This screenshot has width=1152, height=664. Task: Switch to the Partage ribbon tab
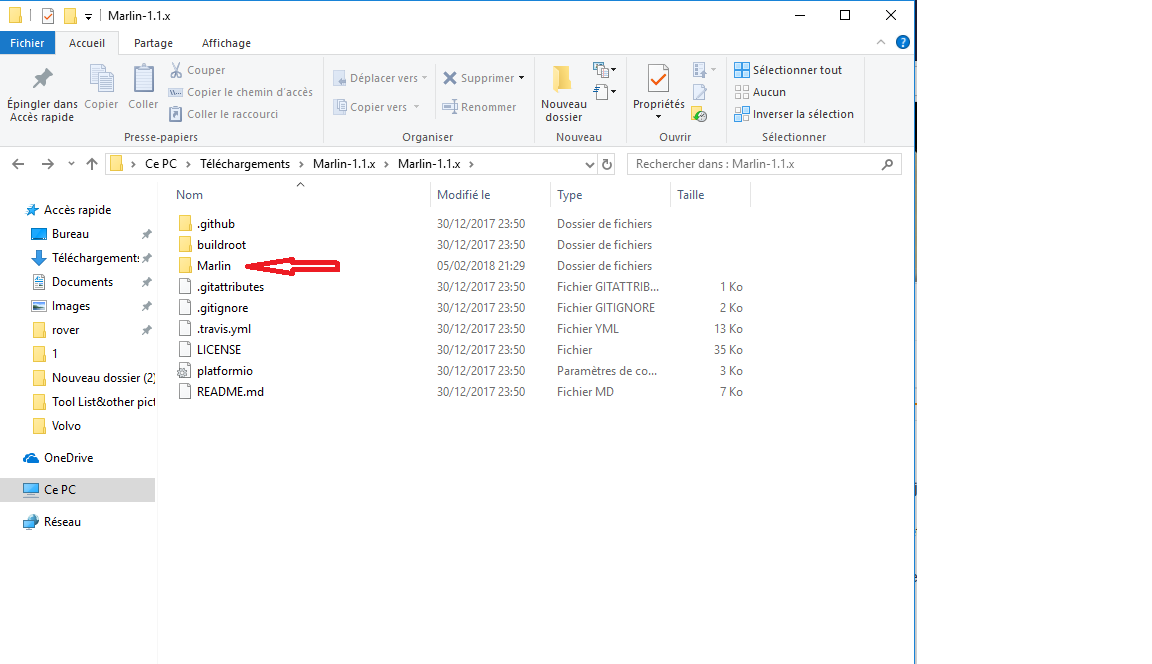pyautogui.click(x=153, y=43)
